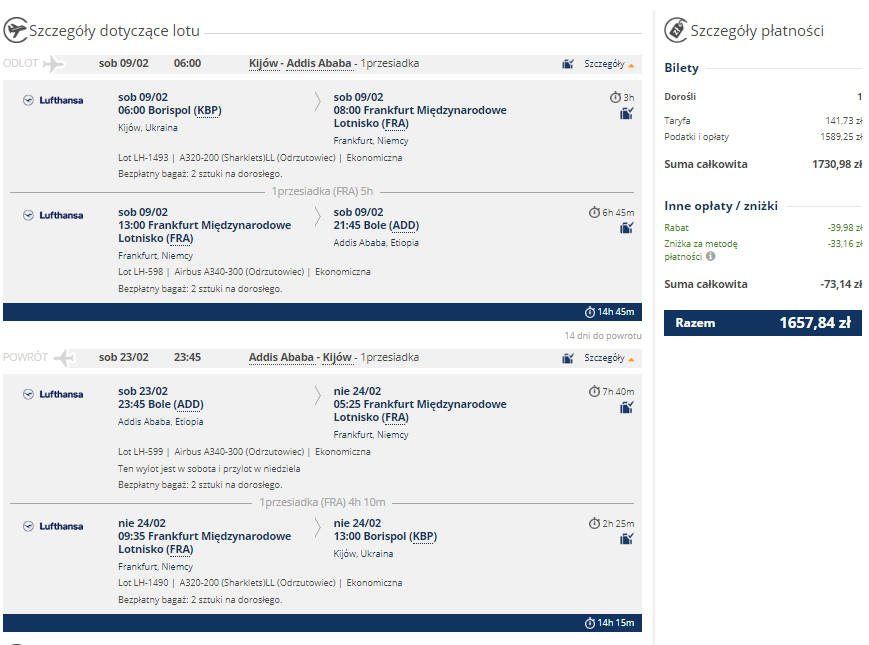Screen dimensions: 869x645
Task: Click the Razem 1657,84 zł total bar
Action: coord(763,322)
